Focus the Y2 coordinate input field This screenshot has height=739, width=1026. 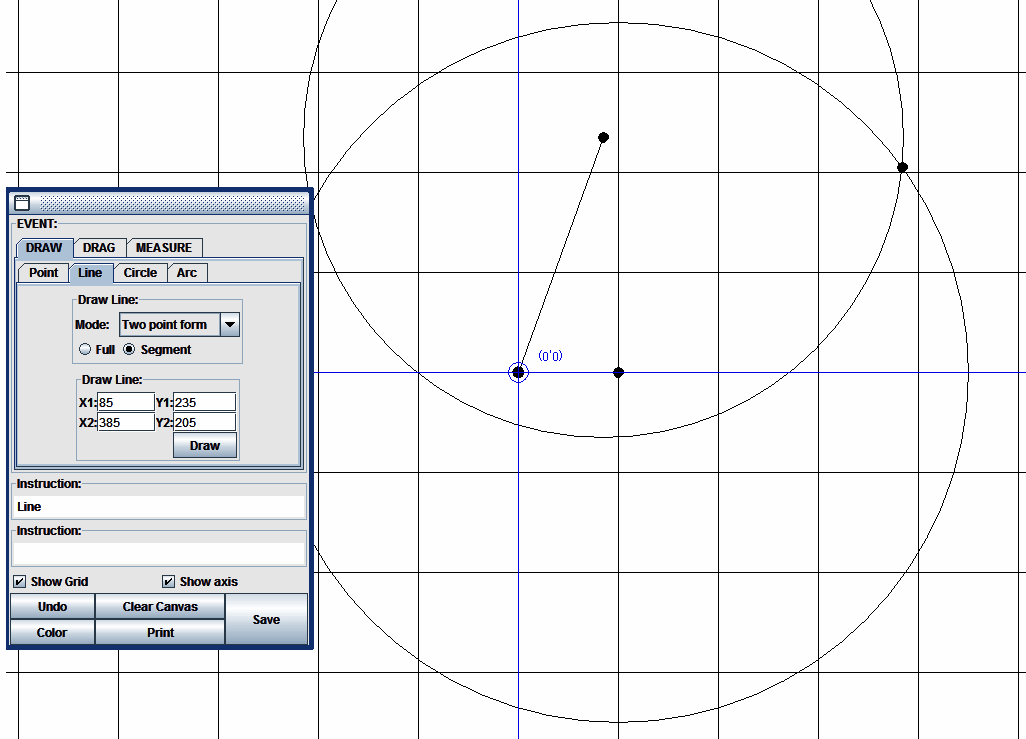point(204,422)
